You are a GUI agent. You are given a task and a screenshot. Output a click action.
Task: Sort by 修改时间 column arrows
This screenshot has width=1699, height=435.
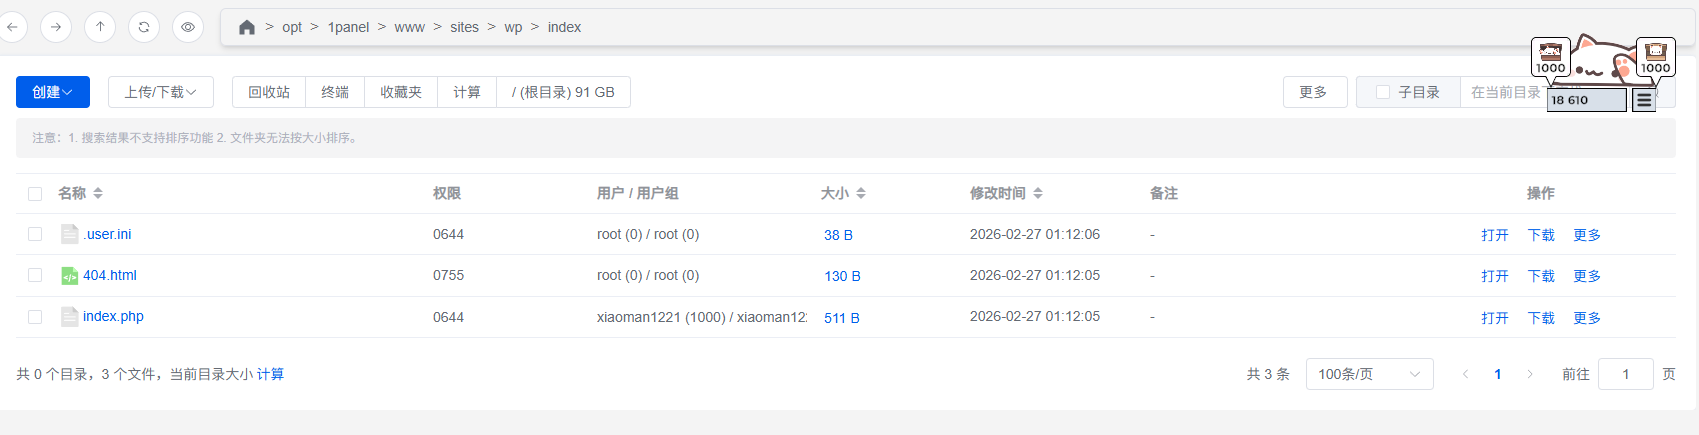pos(1038,193)
